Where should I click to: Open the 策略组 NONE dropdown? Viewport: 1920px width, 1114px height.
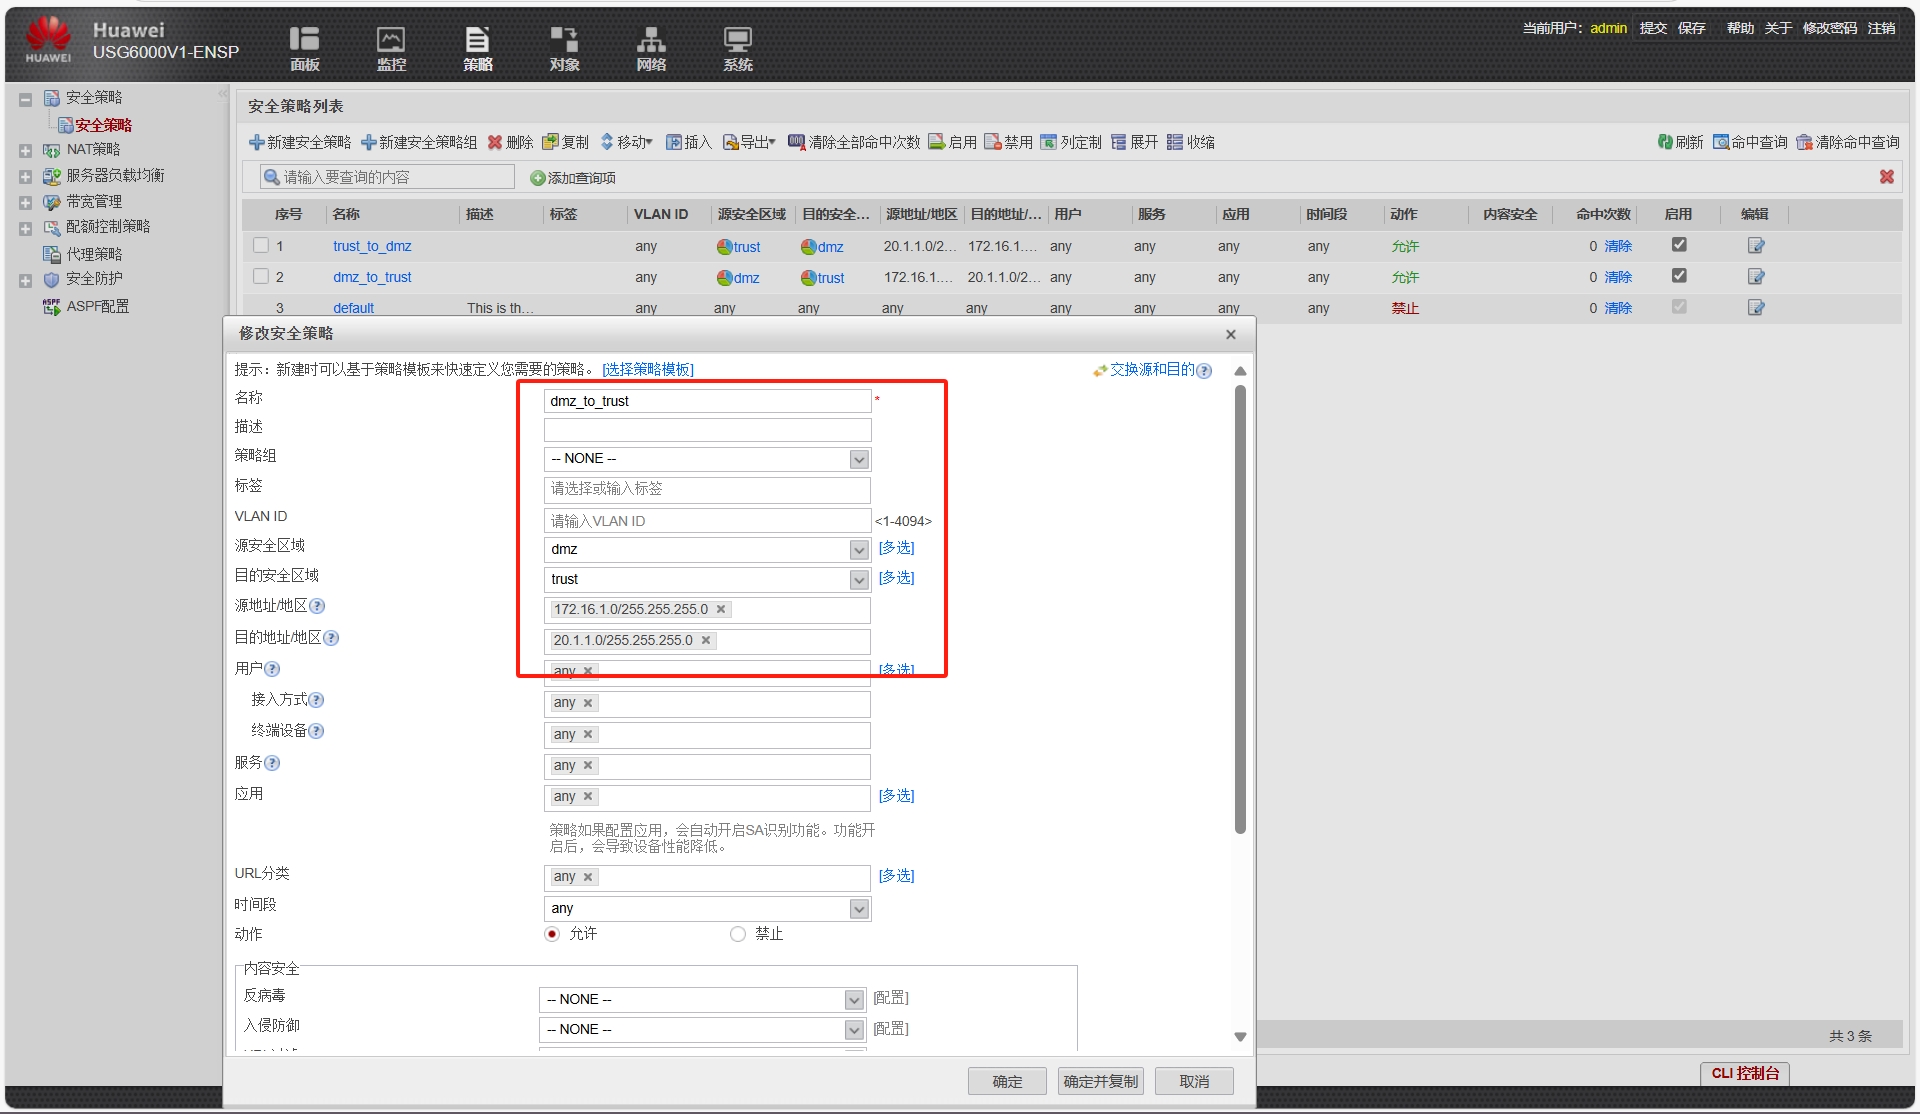point(858,459)
